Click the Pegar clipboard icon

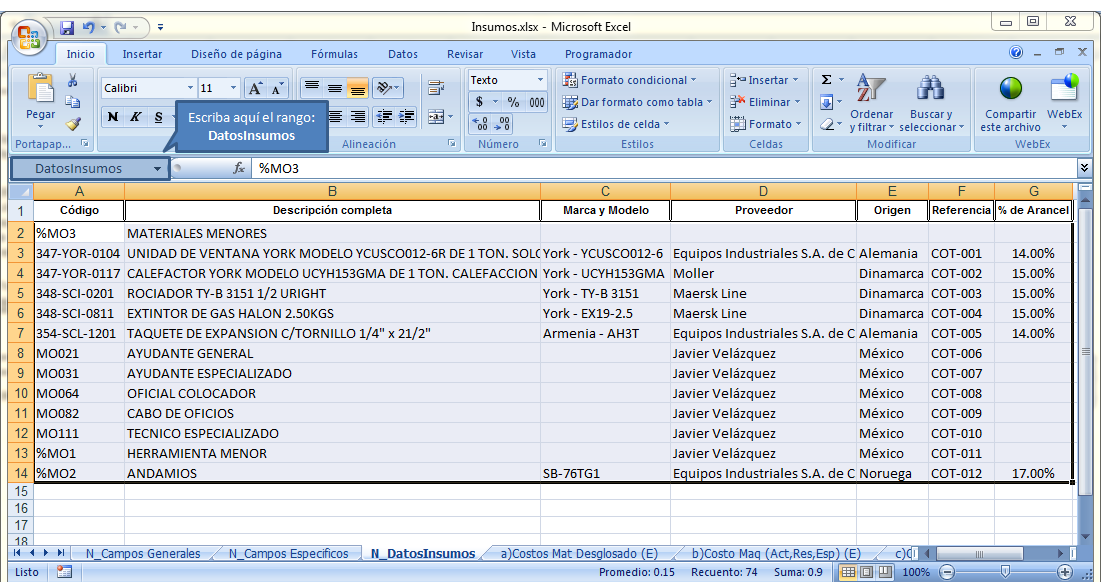point(40,88)
